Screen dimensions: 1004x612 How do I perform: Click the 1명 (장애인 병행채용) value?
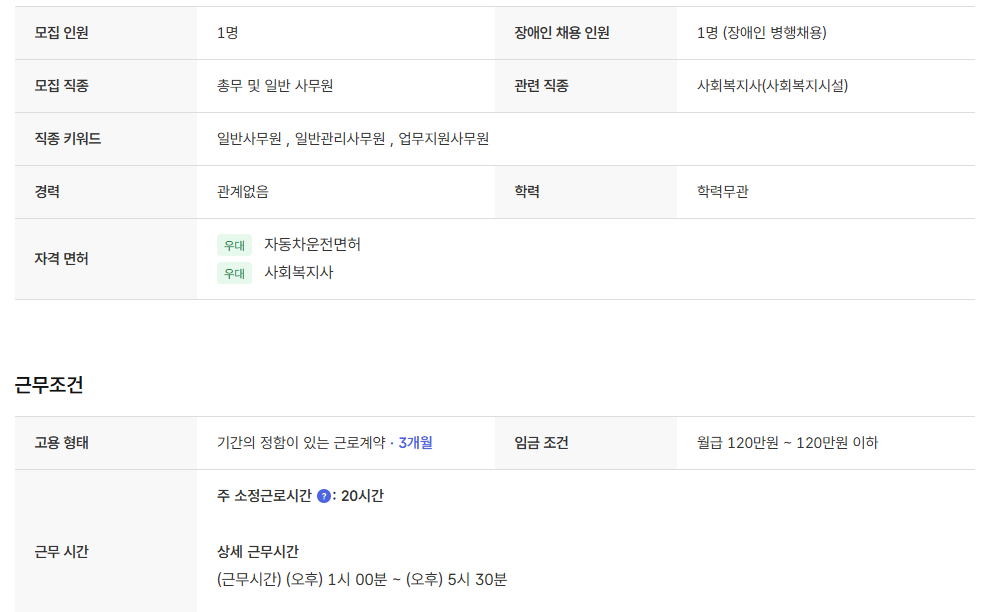(x=761, y=33)
